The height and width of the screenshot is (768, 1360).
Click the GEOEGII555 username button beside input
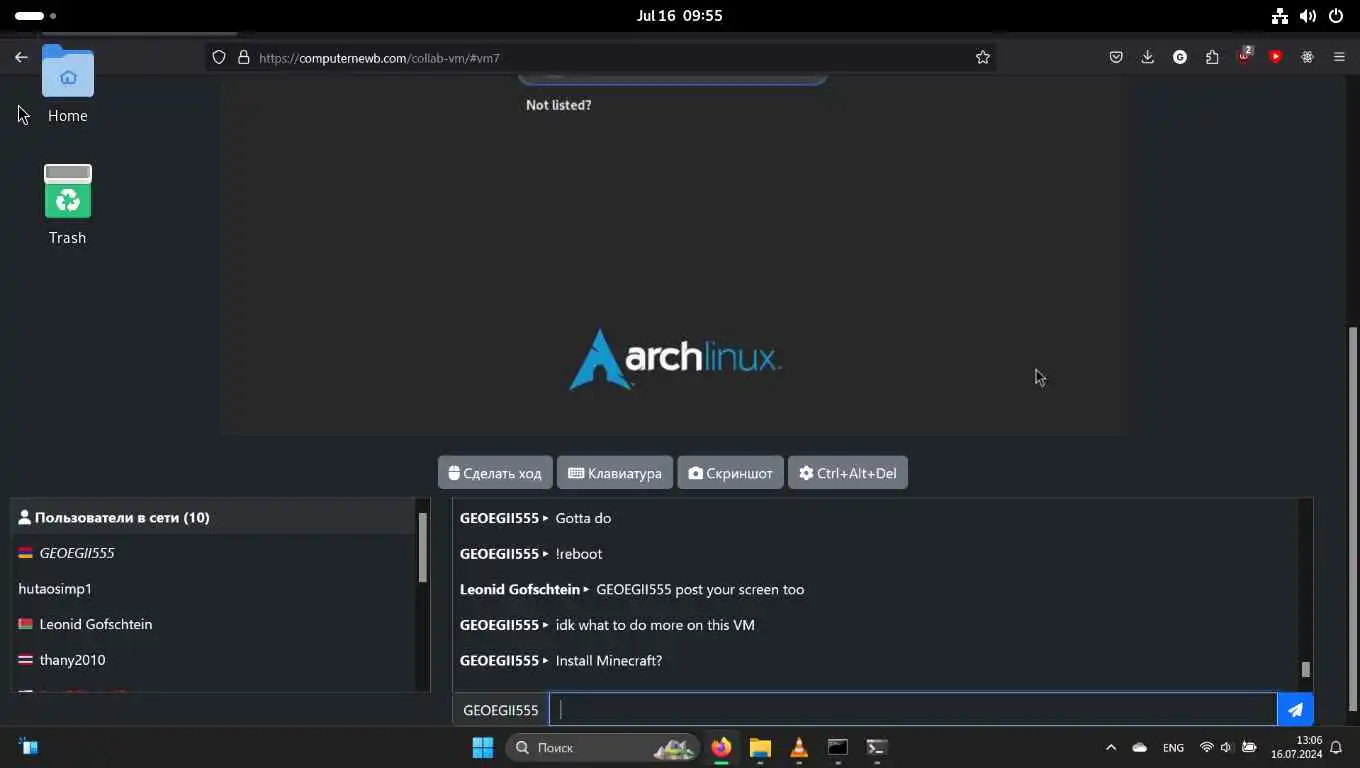[x=501, y=710]
